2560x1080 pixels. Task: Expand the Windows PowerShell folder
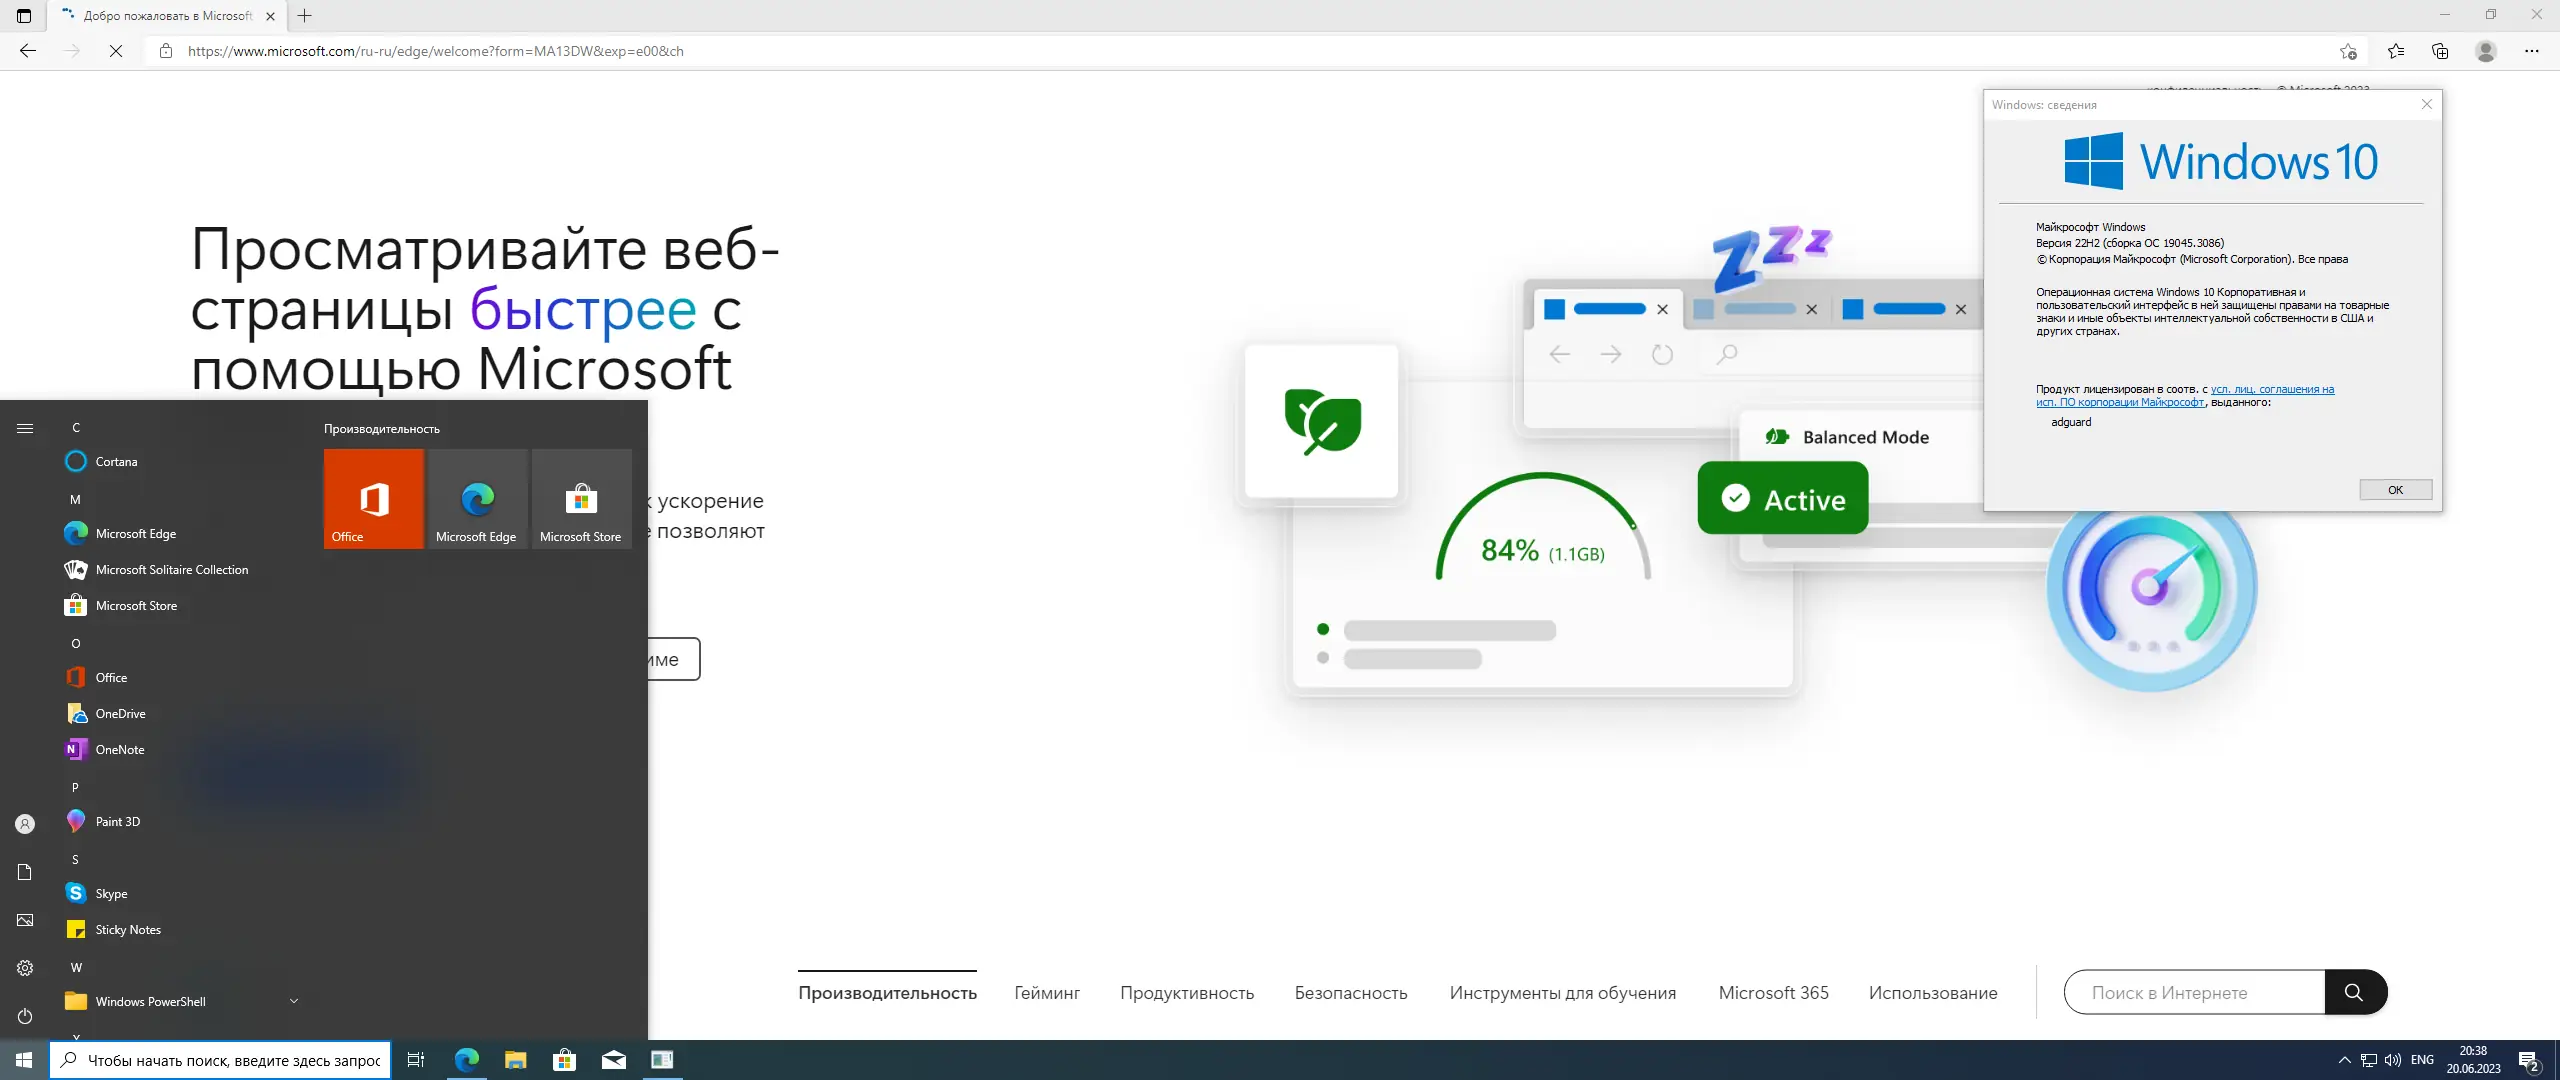(293, 1001)
